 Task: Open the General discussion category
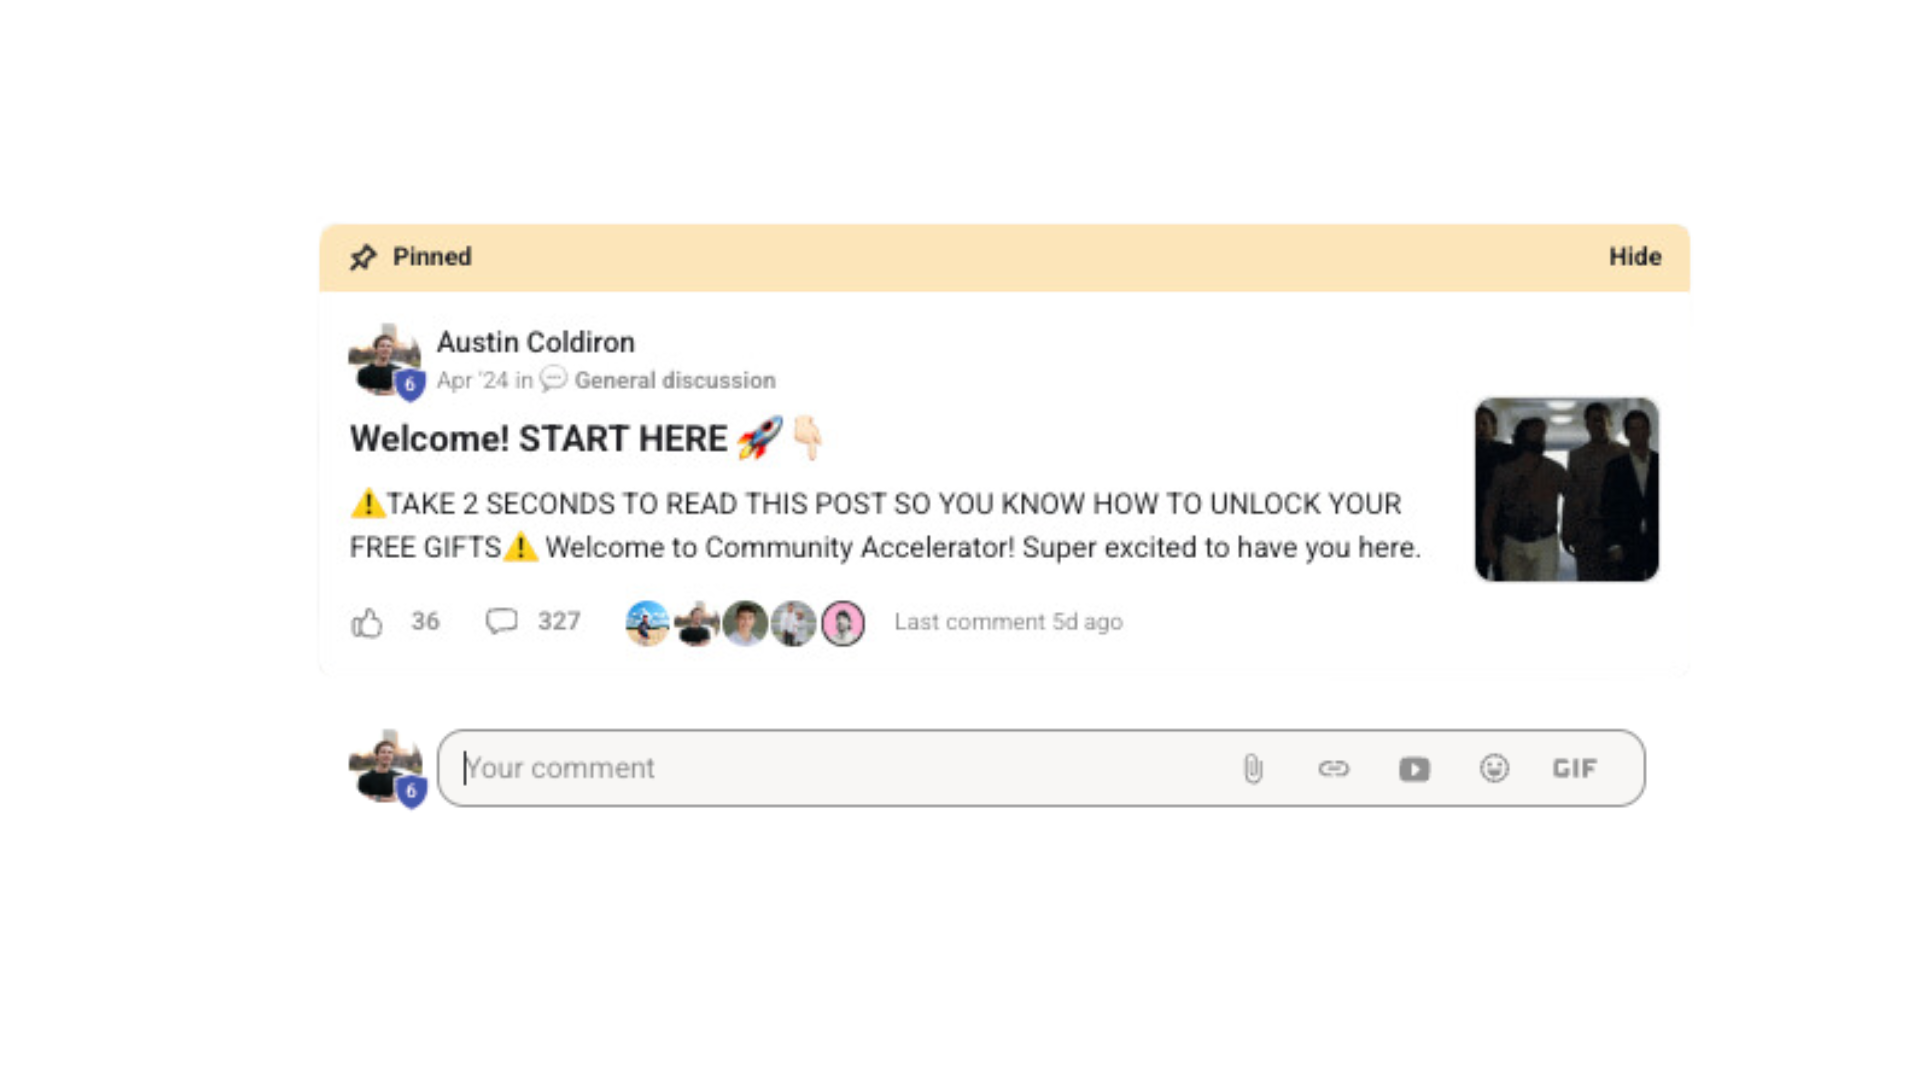coord(675,380)
